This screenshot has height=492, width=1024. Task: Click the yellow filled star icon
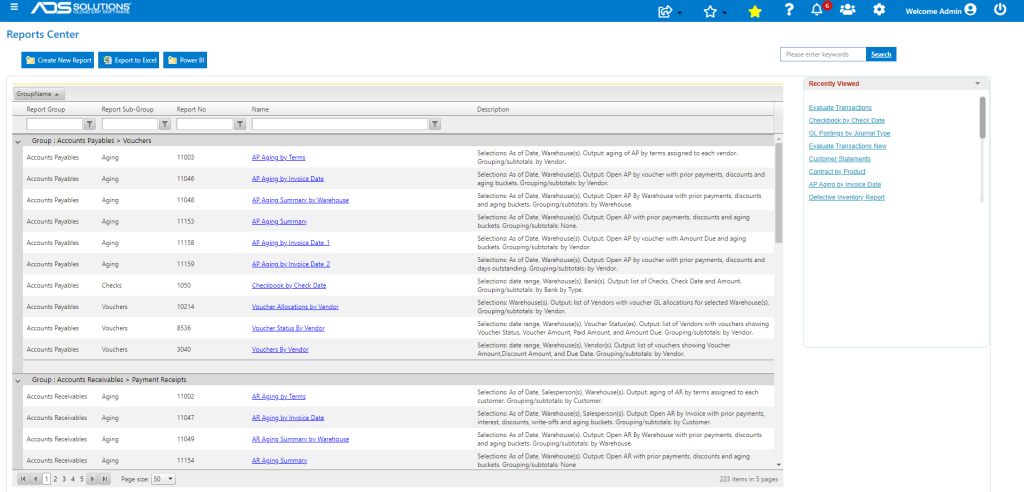click(x=755, y=10)
